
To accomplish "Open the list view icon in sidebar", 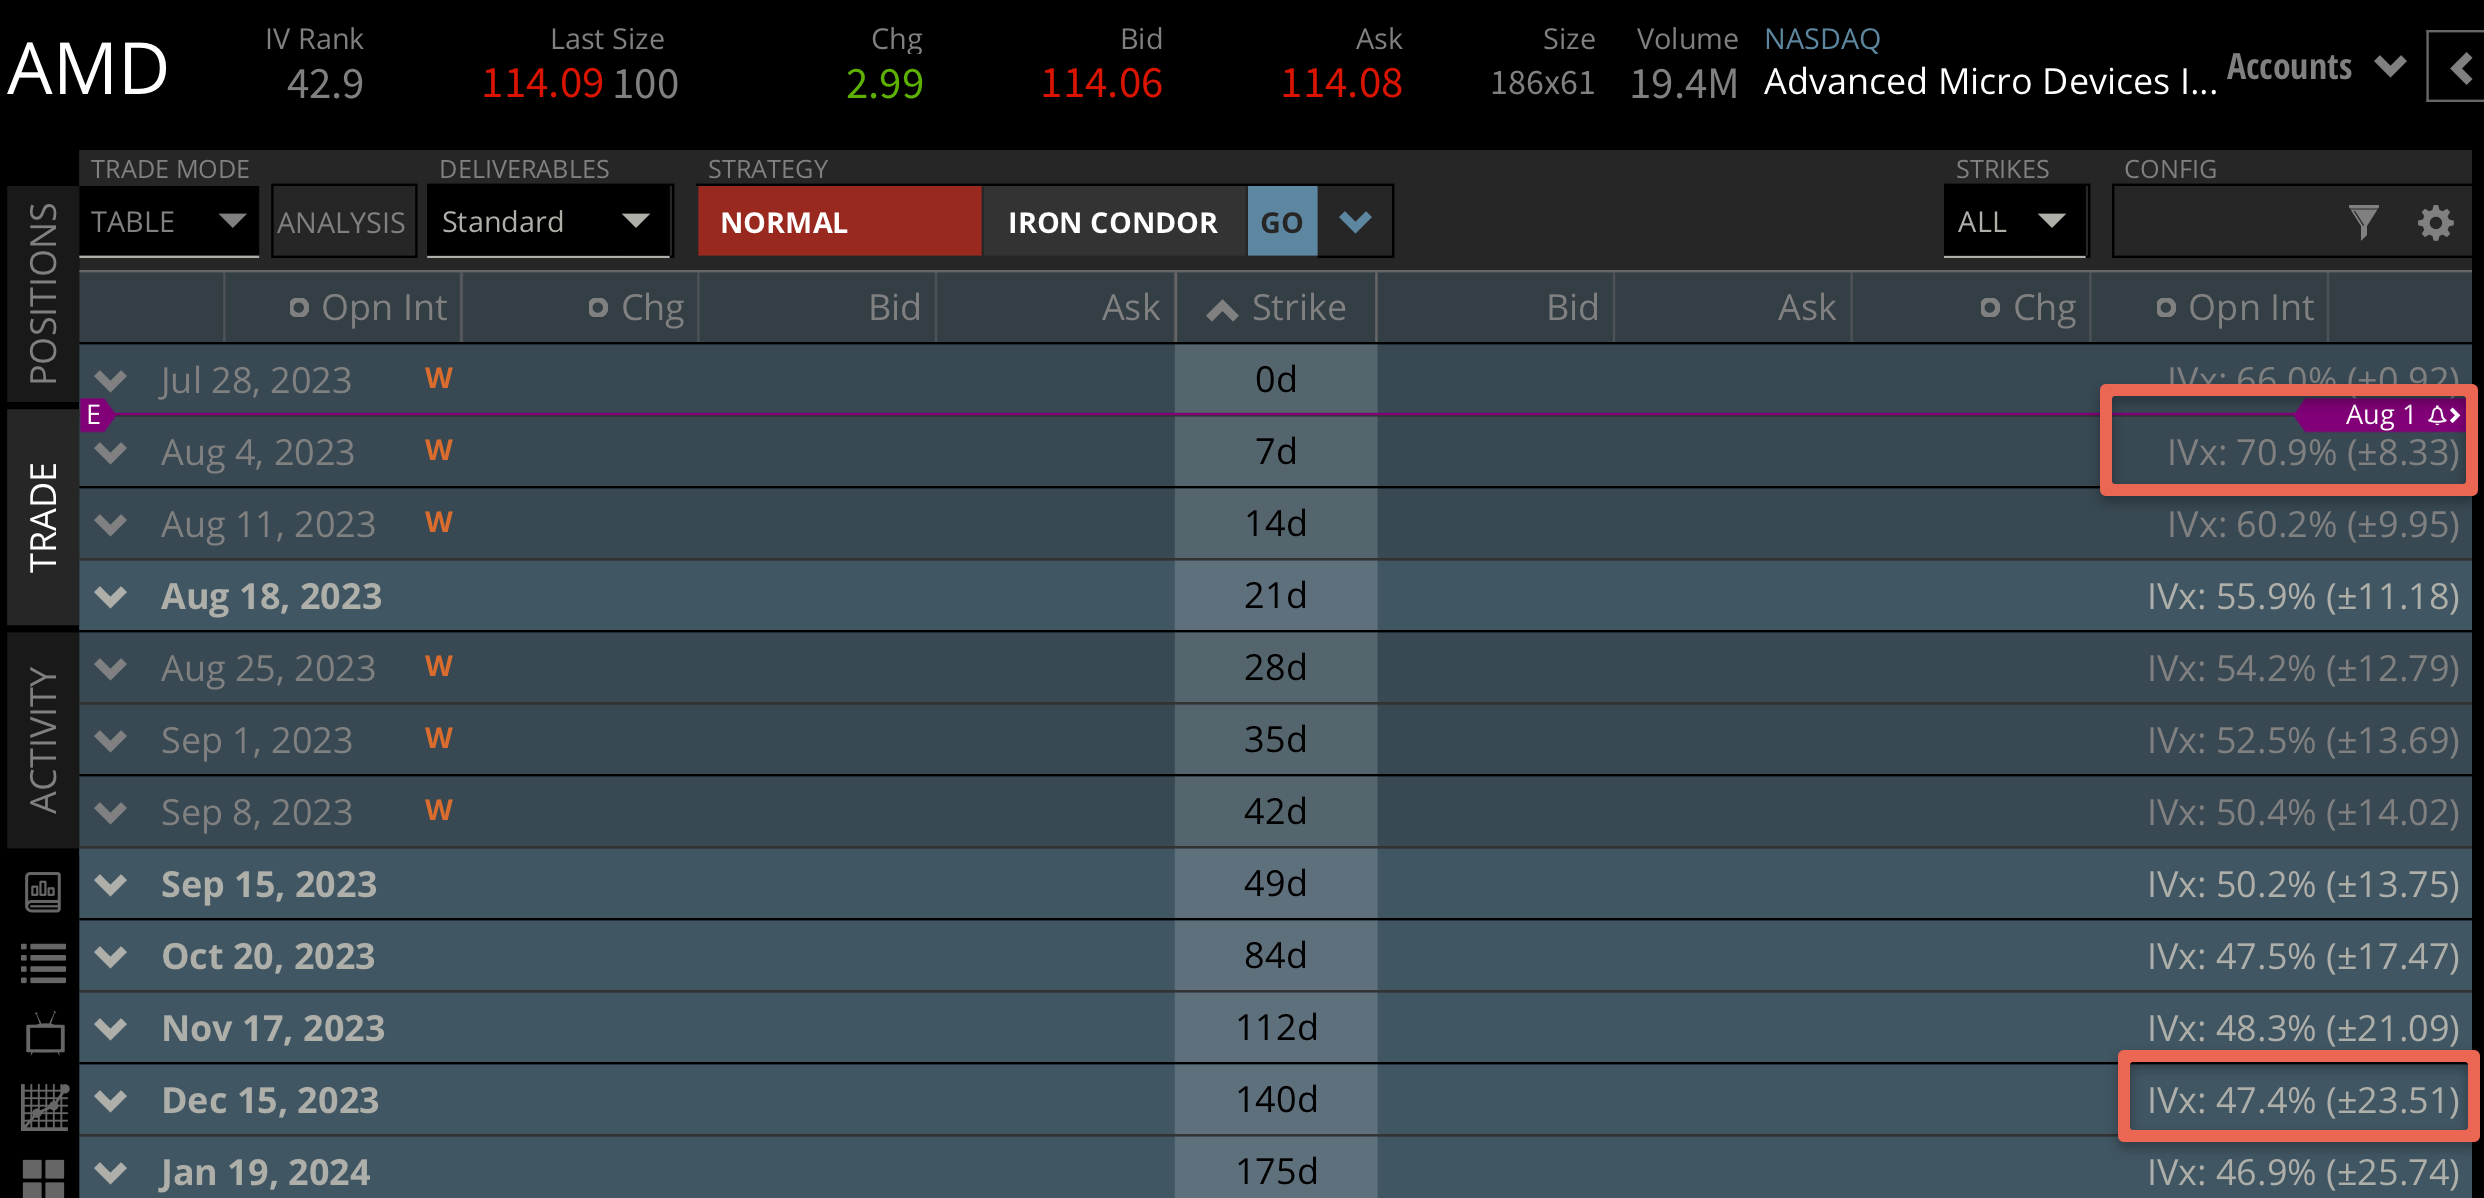I will pos(43,963).
